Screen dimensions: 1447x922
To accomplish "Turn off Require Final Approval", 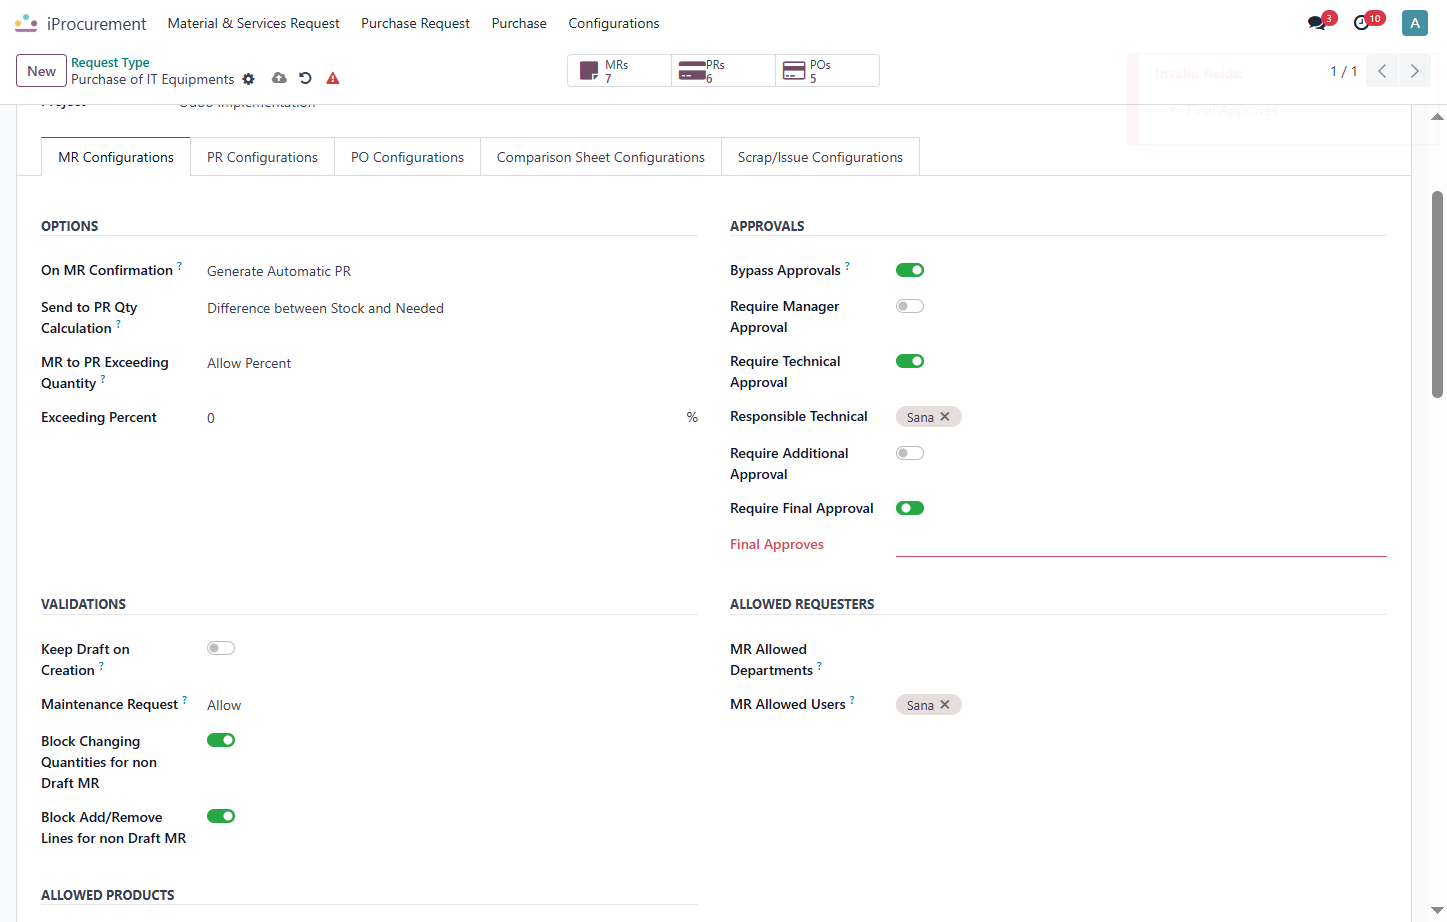I will point(910,508).
